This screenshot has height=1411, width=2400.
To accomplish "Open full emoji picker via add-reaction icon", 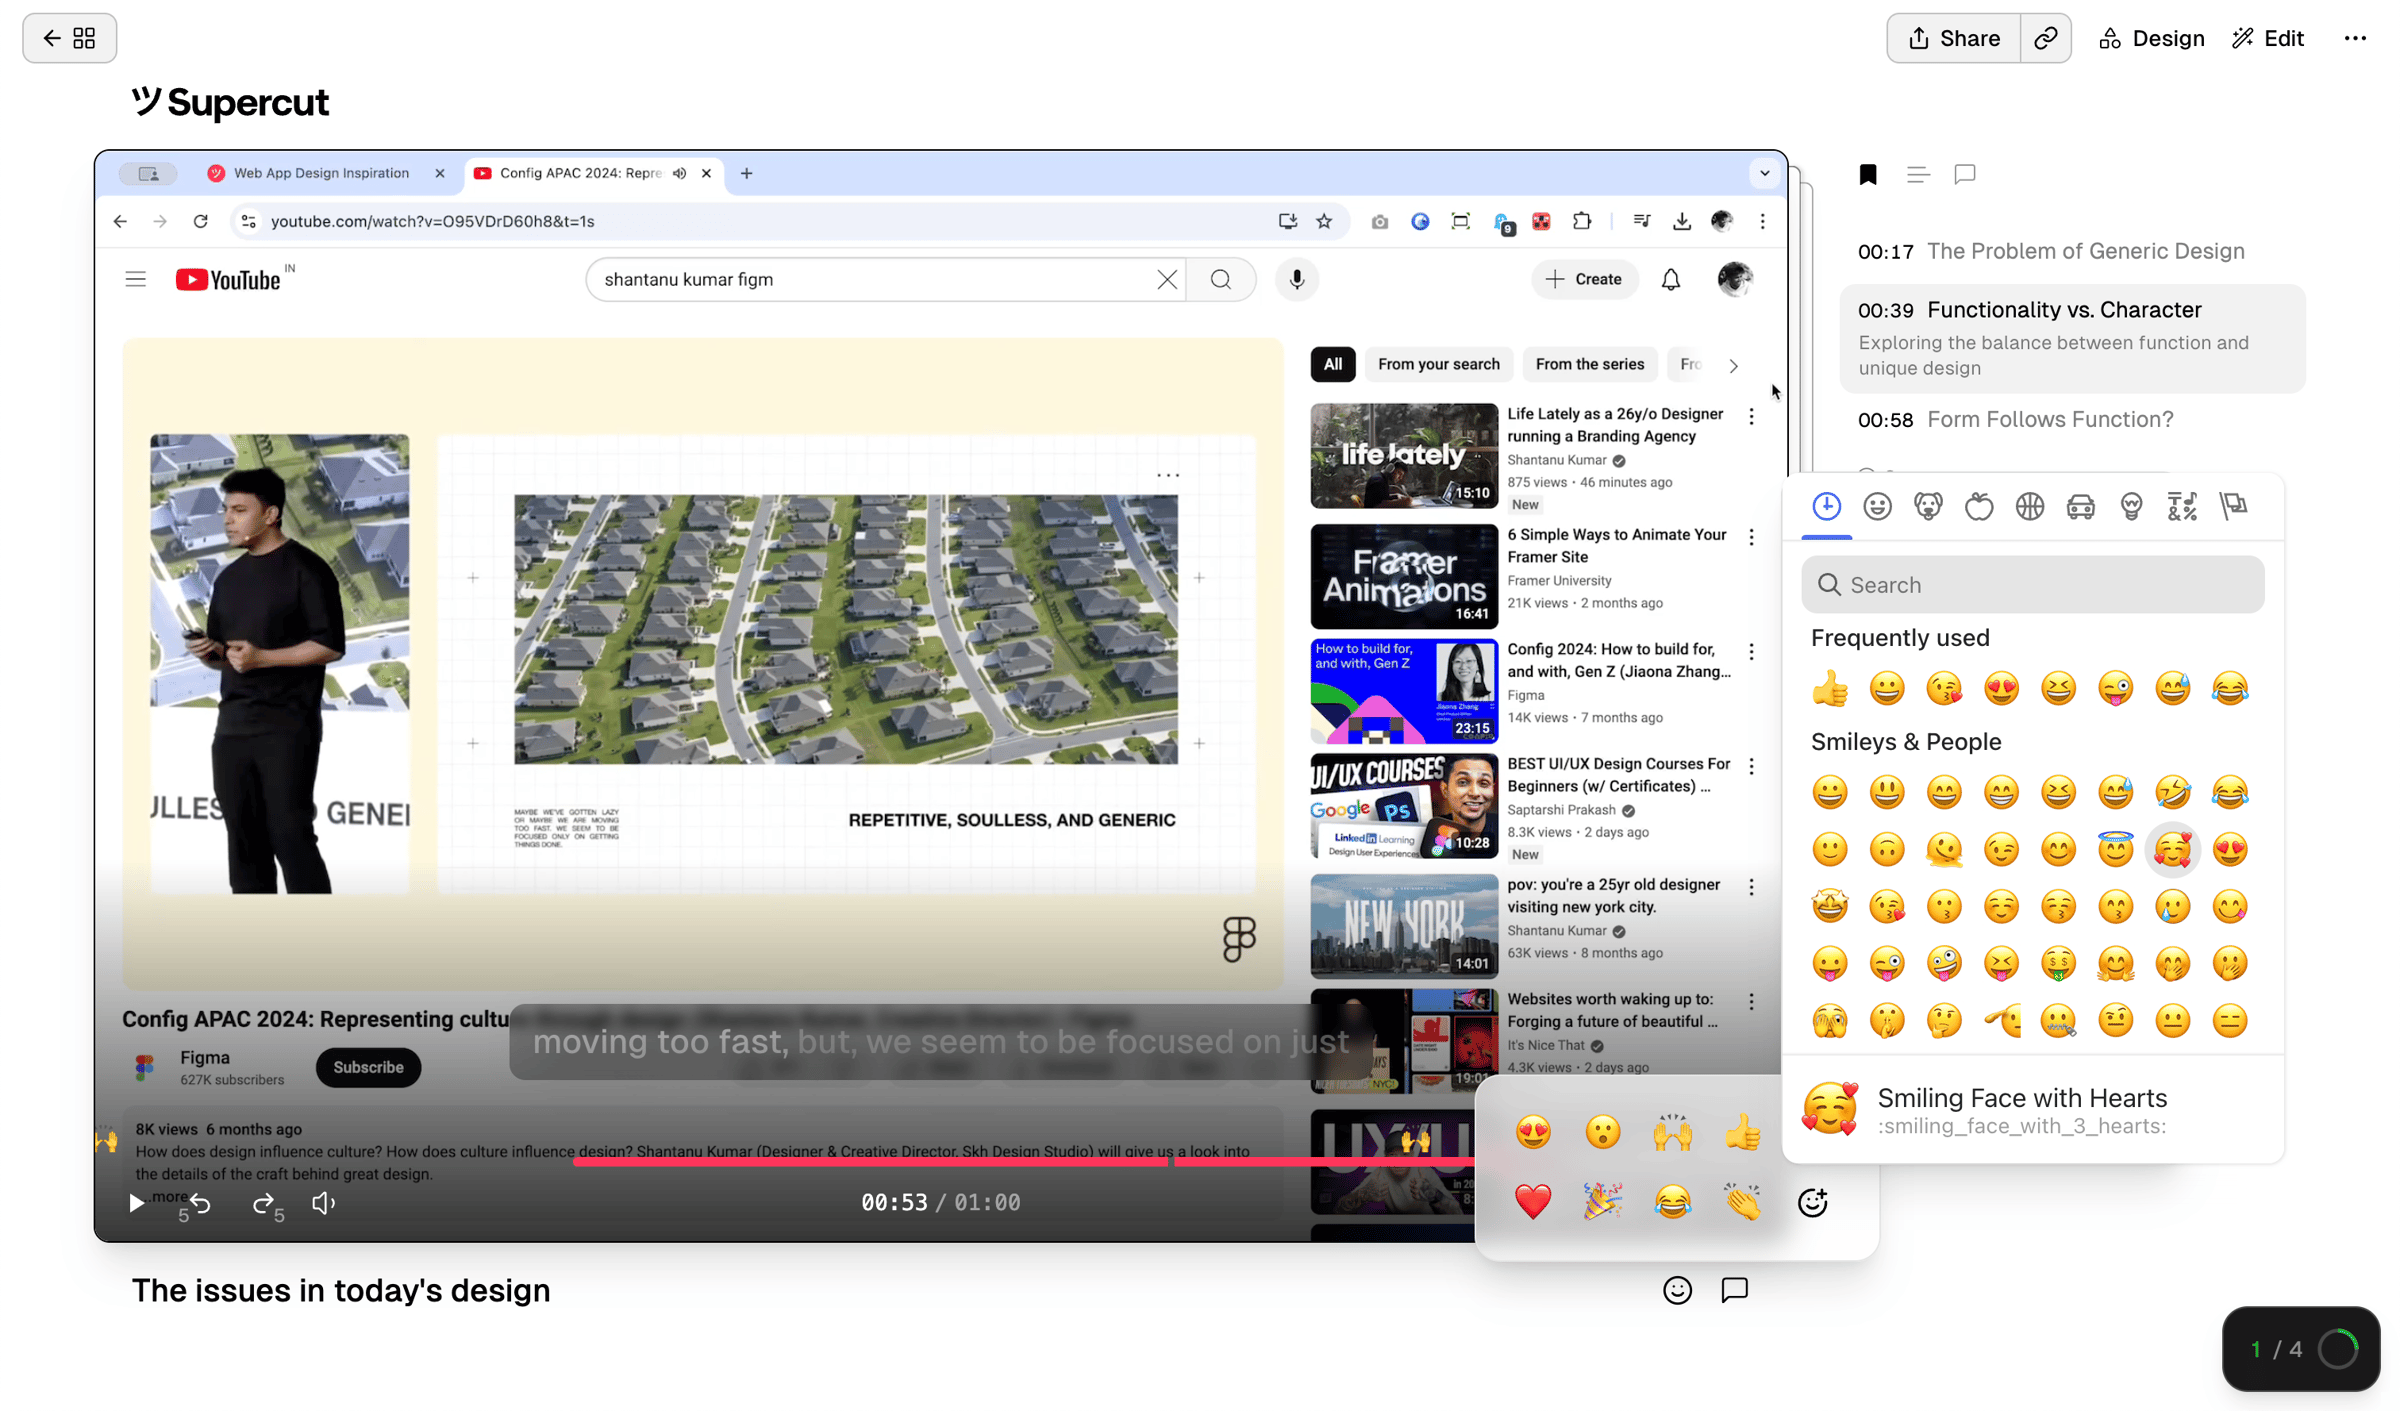I will point(1813,1202).
